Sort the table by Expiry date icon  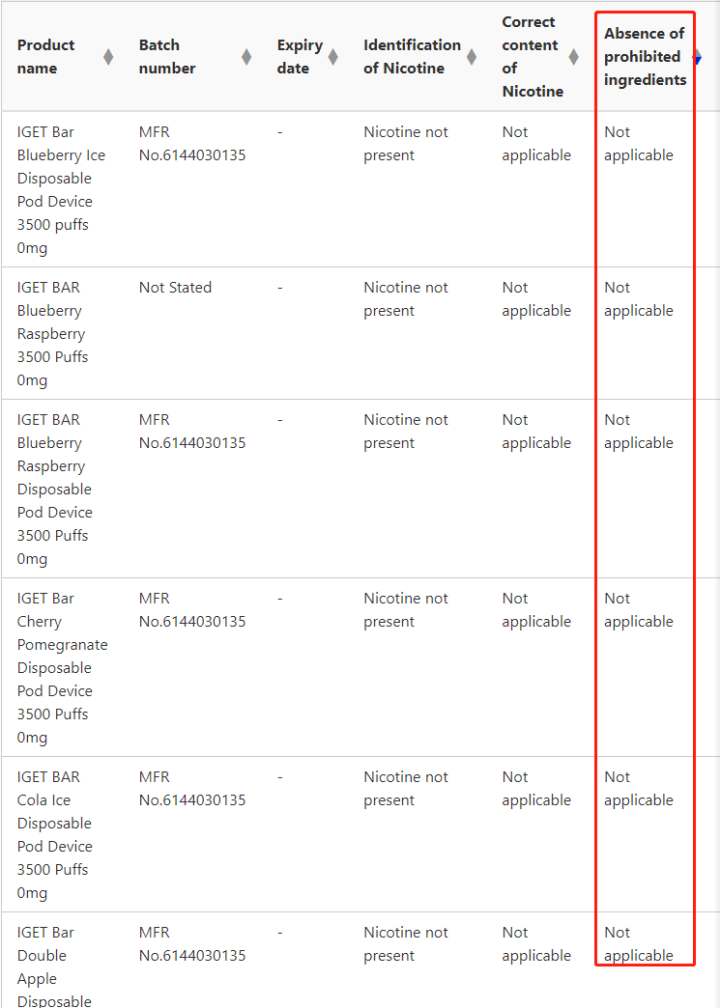tap(333, 57)
